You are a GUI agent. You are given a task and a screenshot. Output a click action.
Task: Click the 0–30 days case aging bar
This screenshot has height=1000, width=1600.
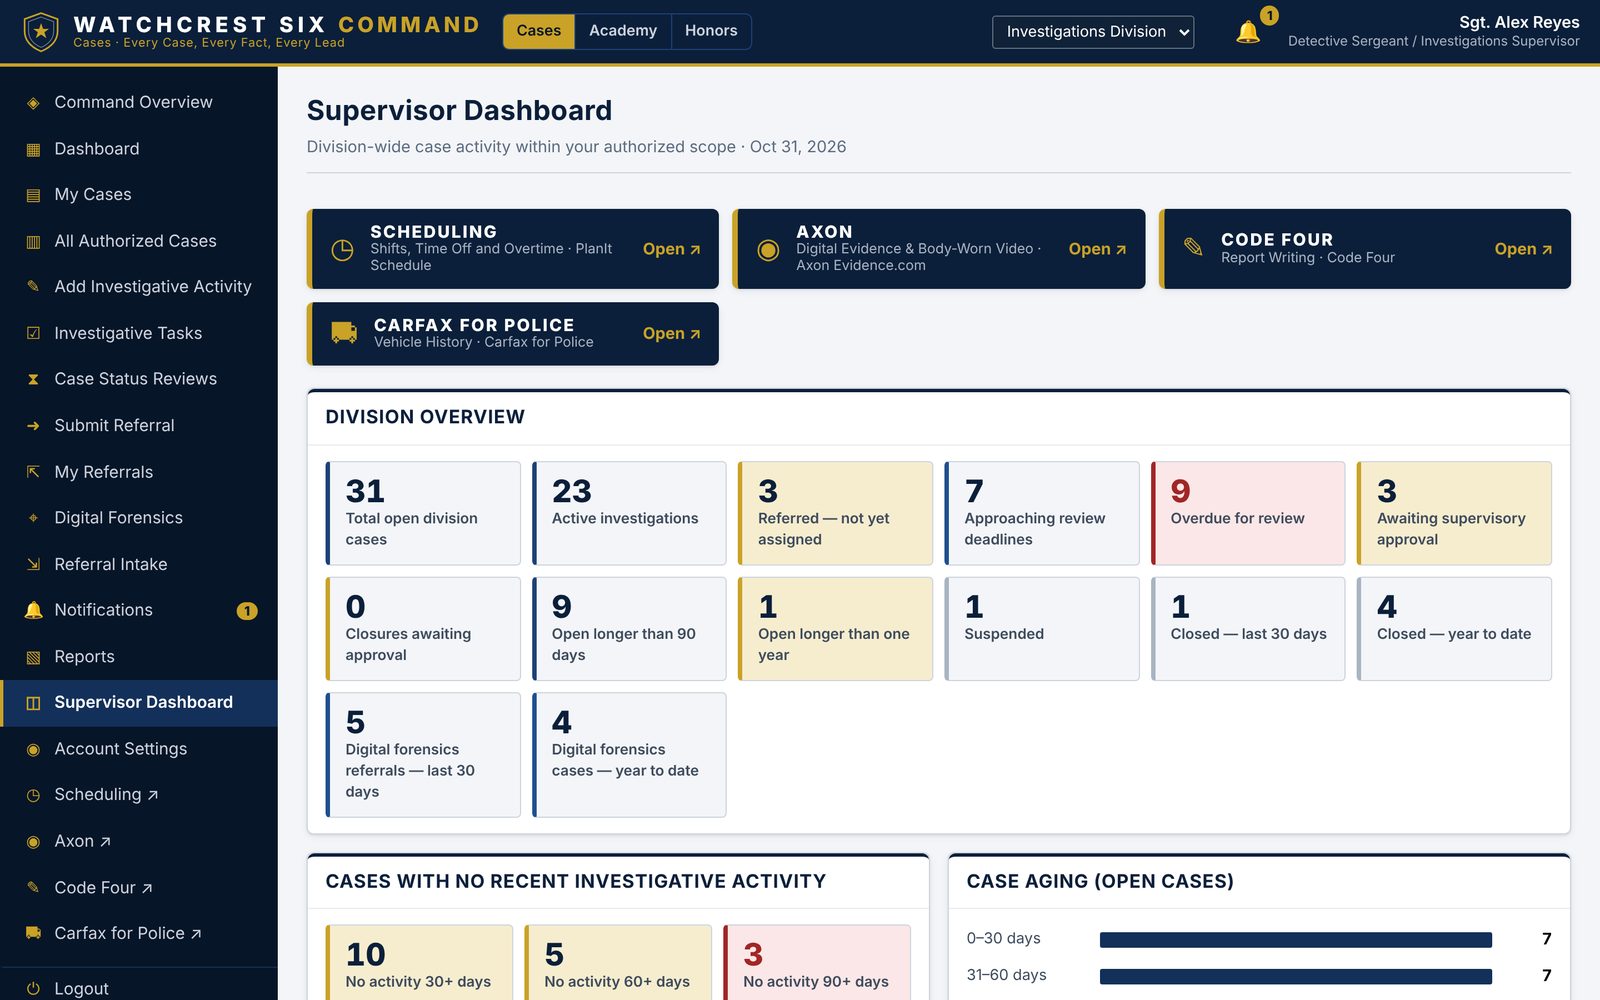pyautogui.click(x=1296, y=939)
